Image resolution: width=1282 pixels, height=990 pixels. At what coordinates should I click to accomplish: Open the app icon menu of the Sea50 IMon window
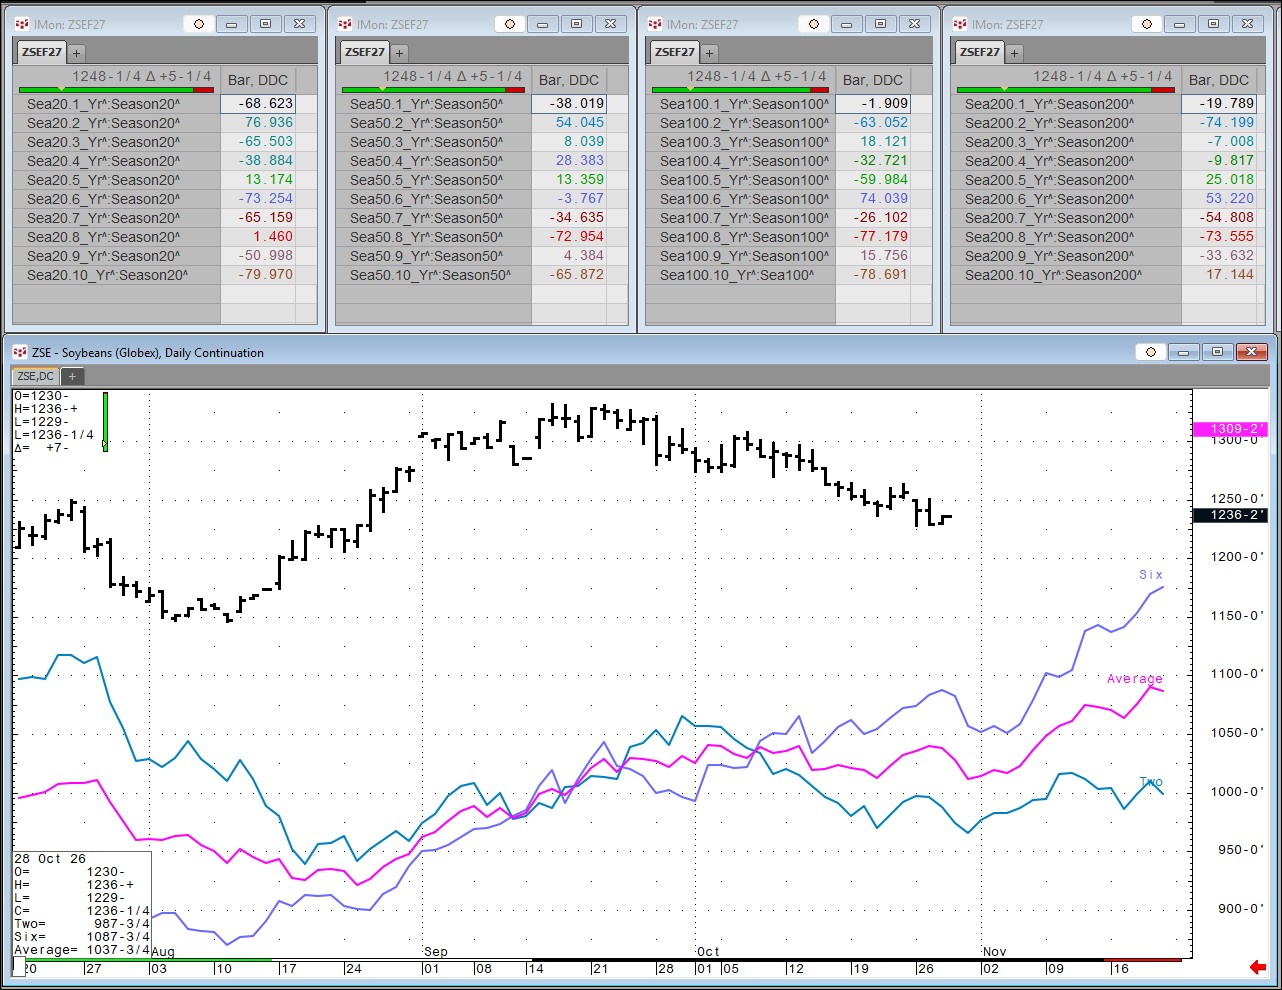pyautogui.click(x=345, y=24)
